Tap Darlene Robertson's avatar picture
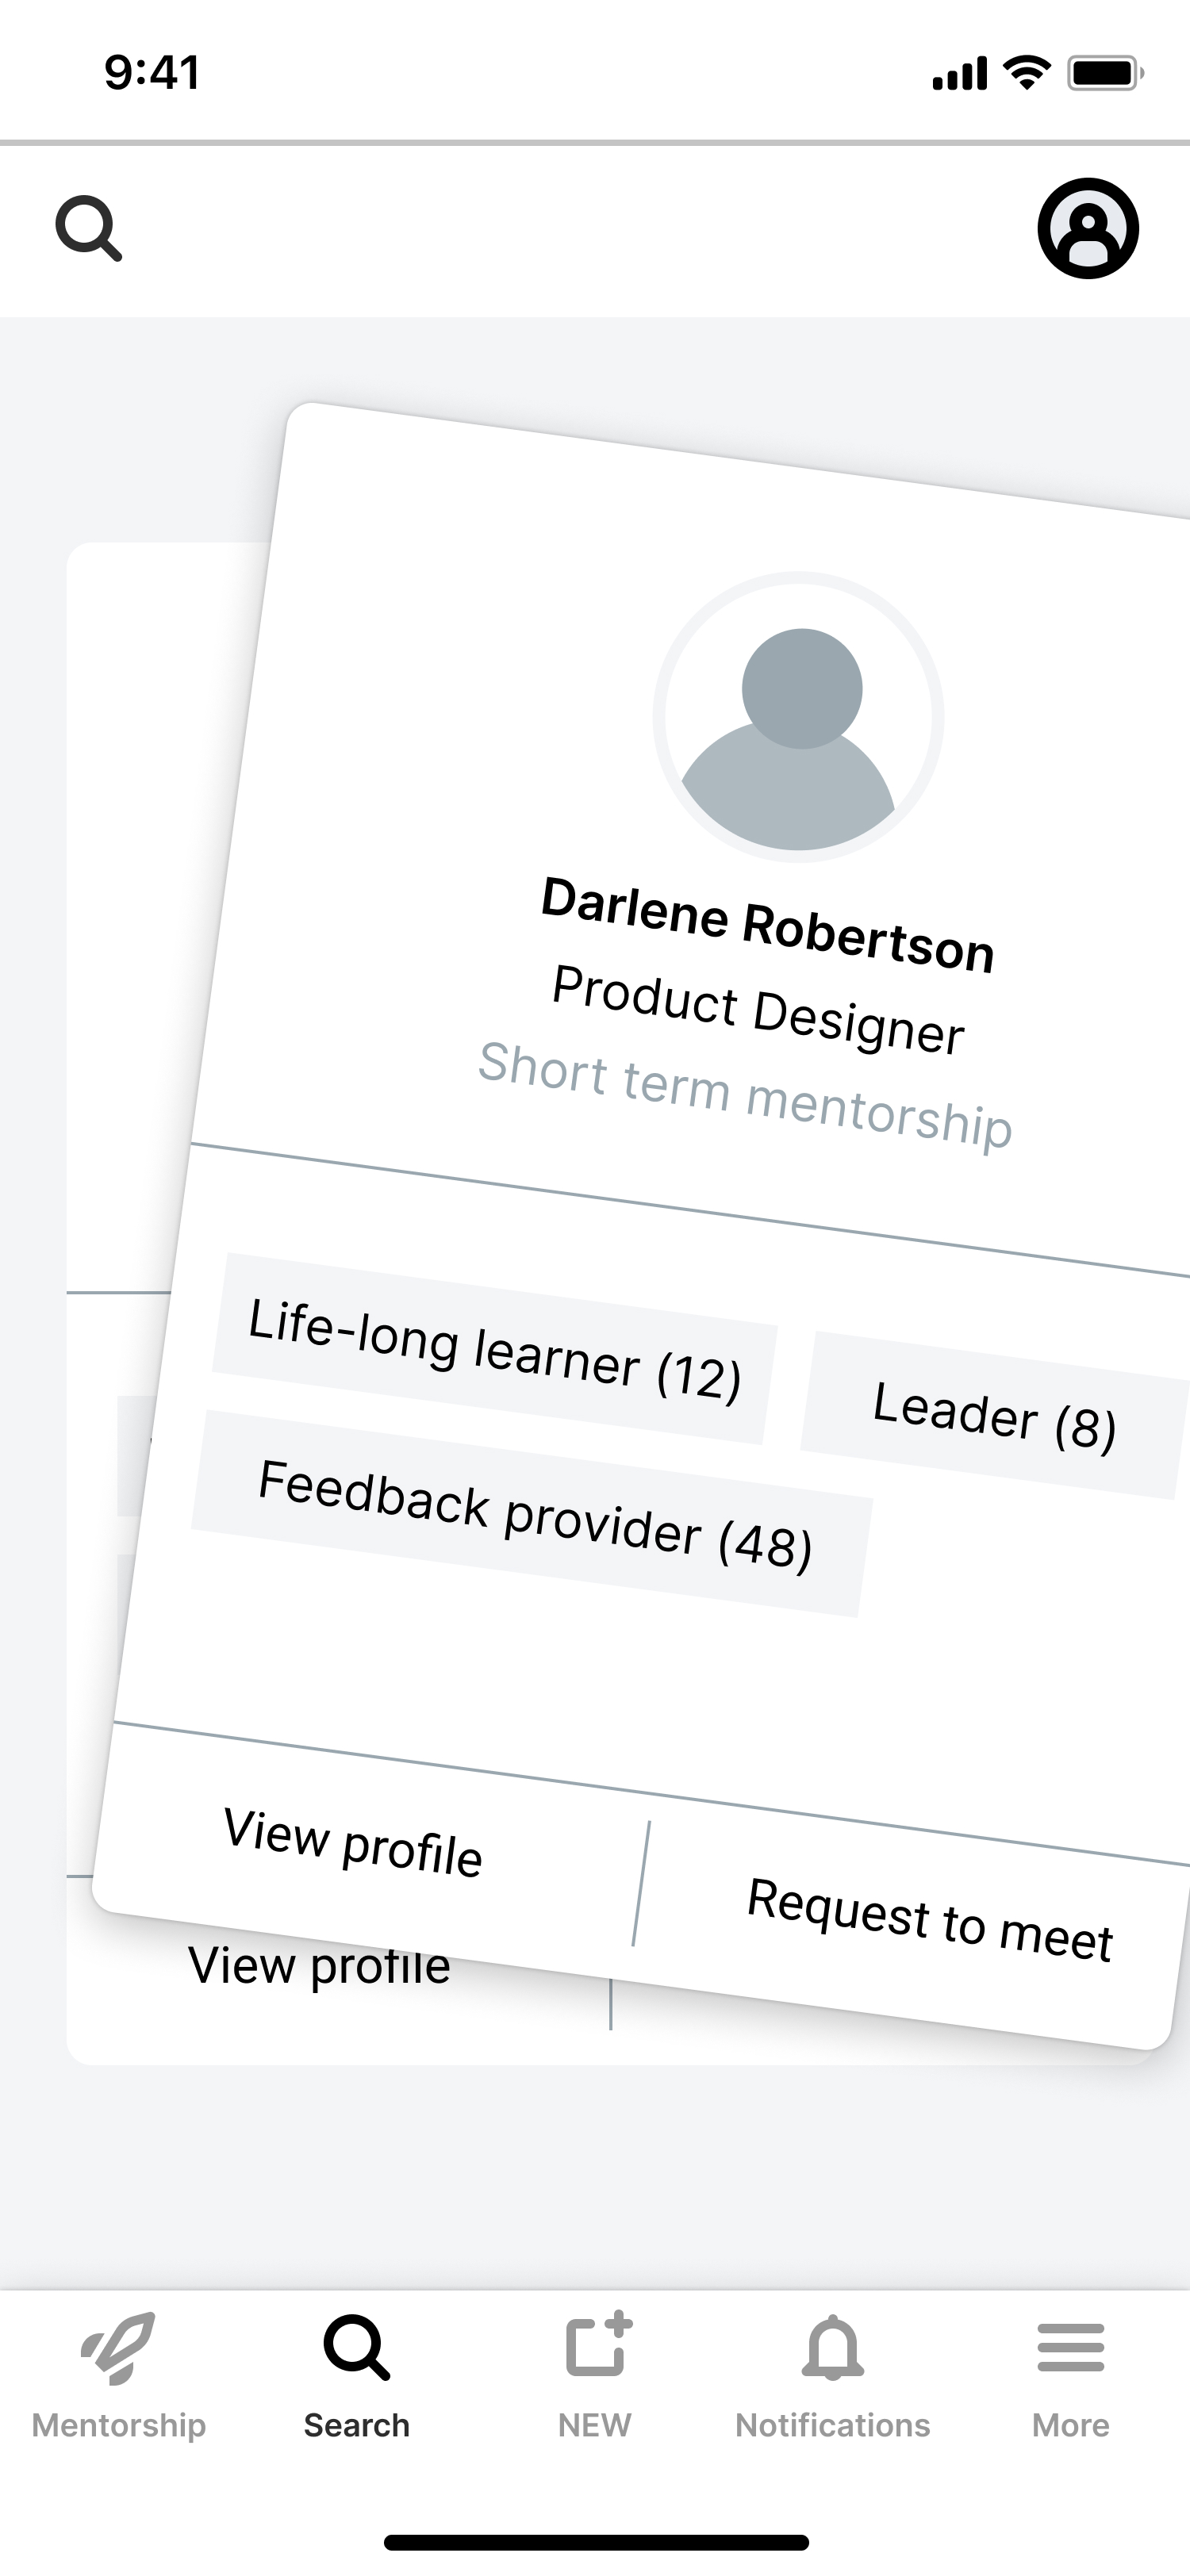This screenshot has height=2576, width=1190. coord(798,717)
